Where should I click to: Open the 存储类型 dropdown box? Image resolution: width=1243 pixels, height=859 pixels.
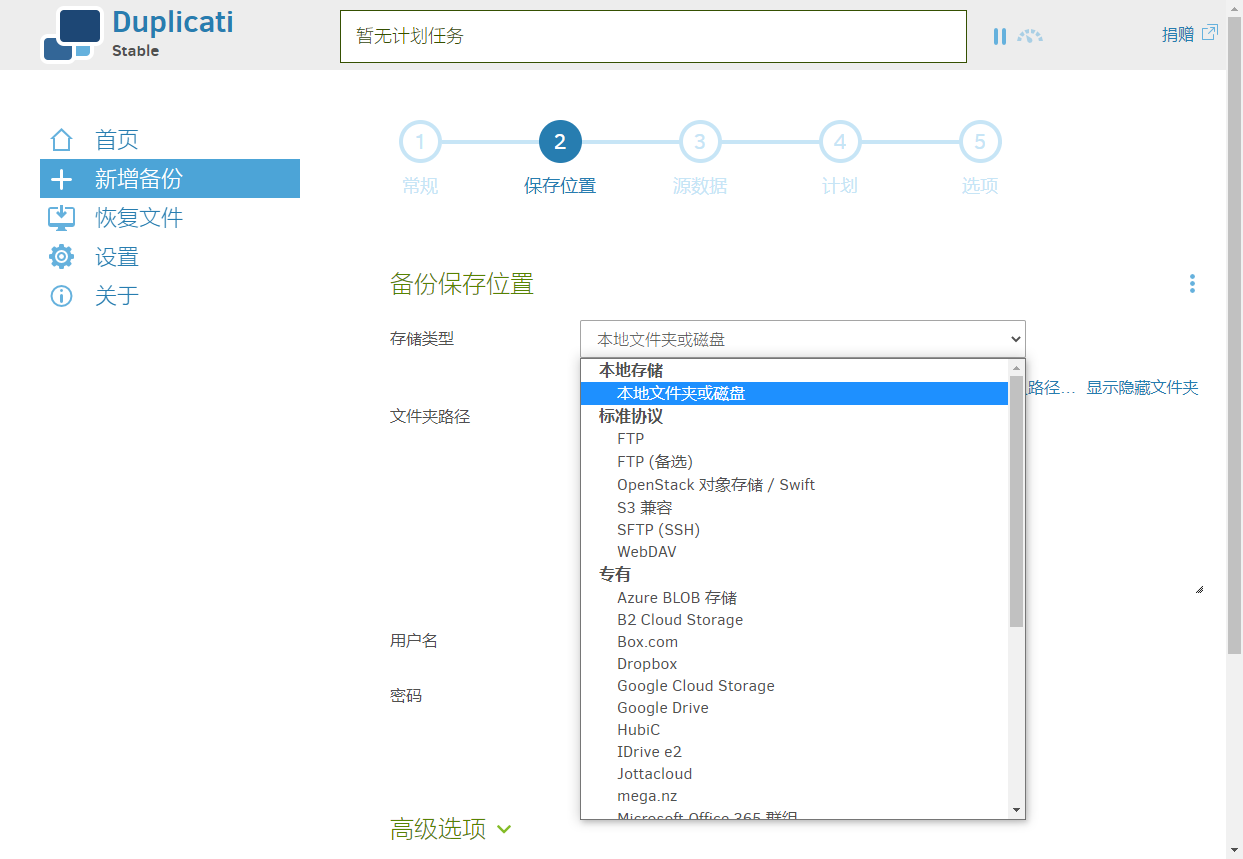point(802,339)
